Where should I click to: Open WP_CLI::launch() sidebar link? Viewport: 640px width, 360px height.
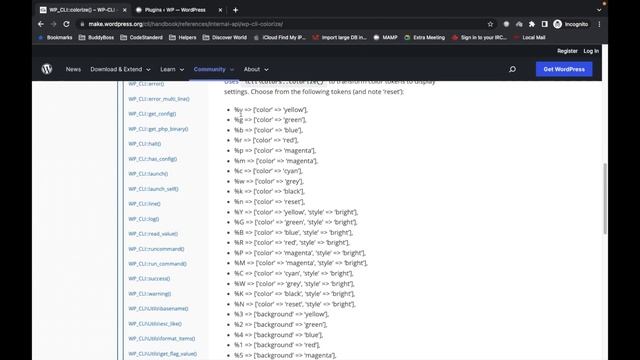pos(148,174)
